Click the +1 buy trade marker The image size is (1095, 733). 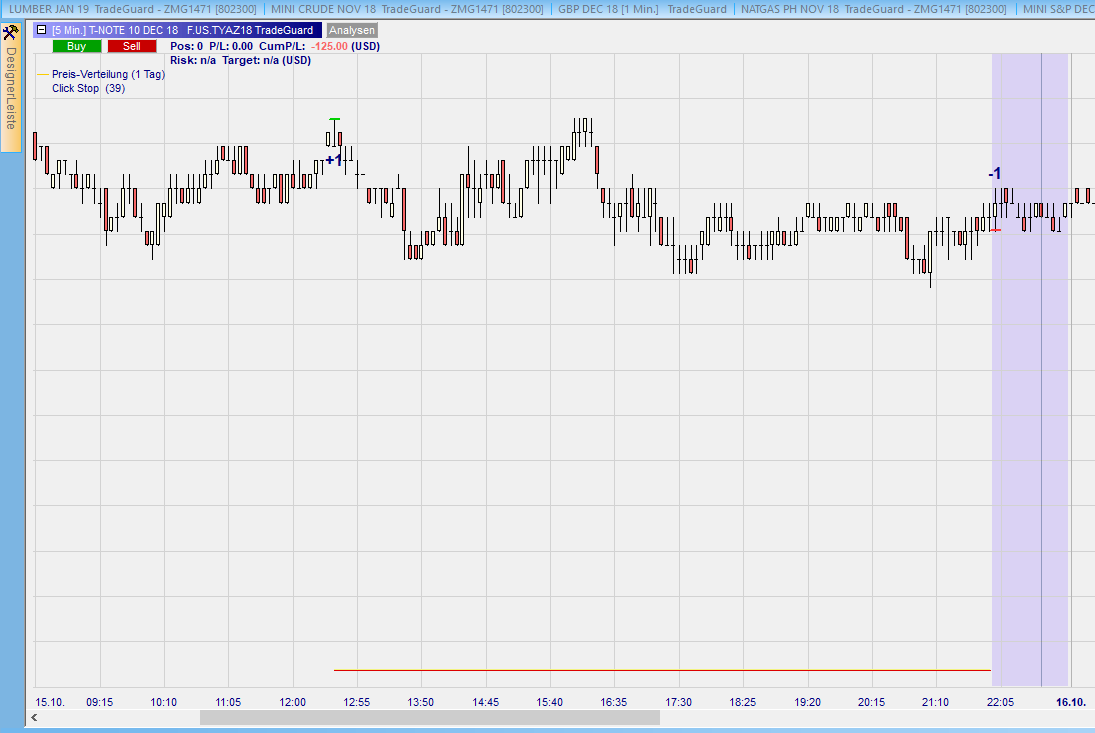coord(333,160)
